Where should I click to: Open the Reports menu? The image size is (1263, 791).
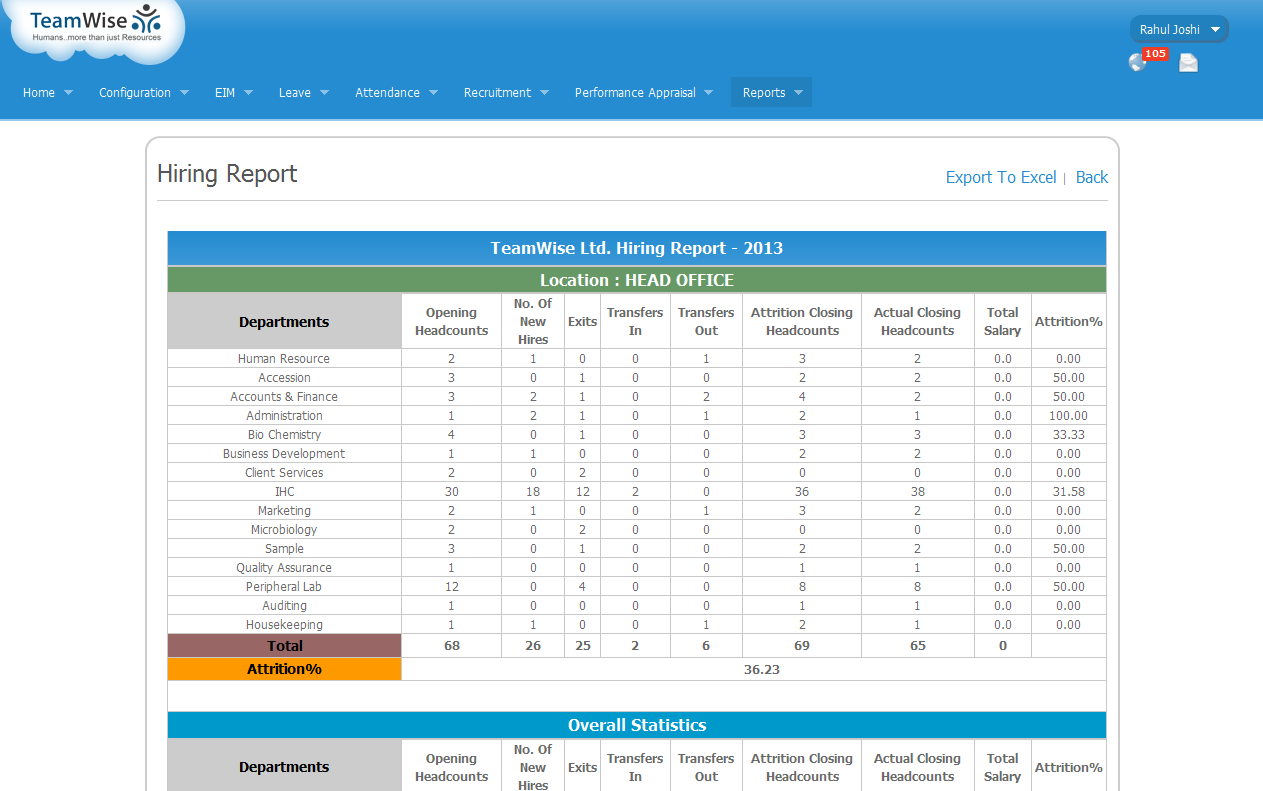click(772, 92)
